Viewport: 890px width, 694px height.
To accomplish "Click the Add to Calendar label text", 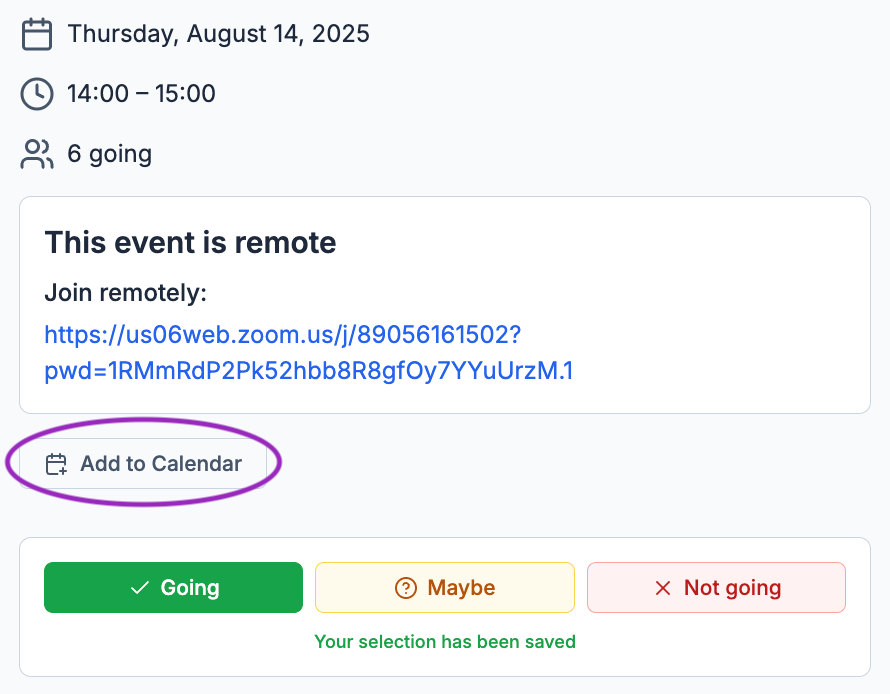I will coord(161,464).
